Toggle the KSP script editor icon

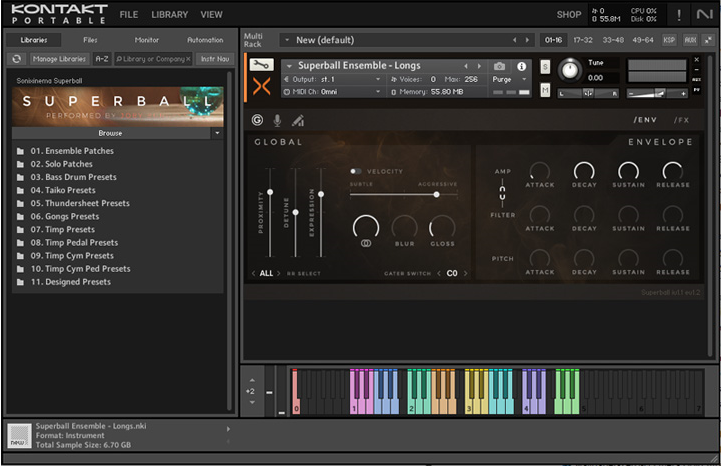click(x=669, y=40)
